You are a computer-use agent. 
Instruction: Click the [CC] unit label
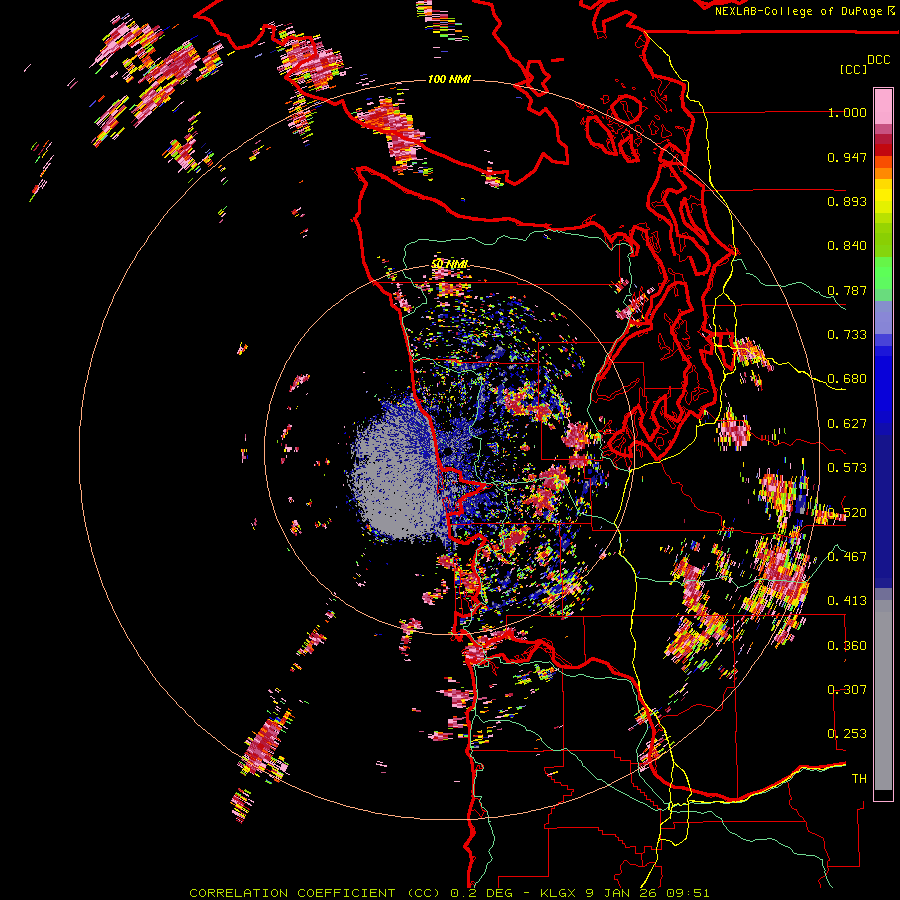(853, 69)
